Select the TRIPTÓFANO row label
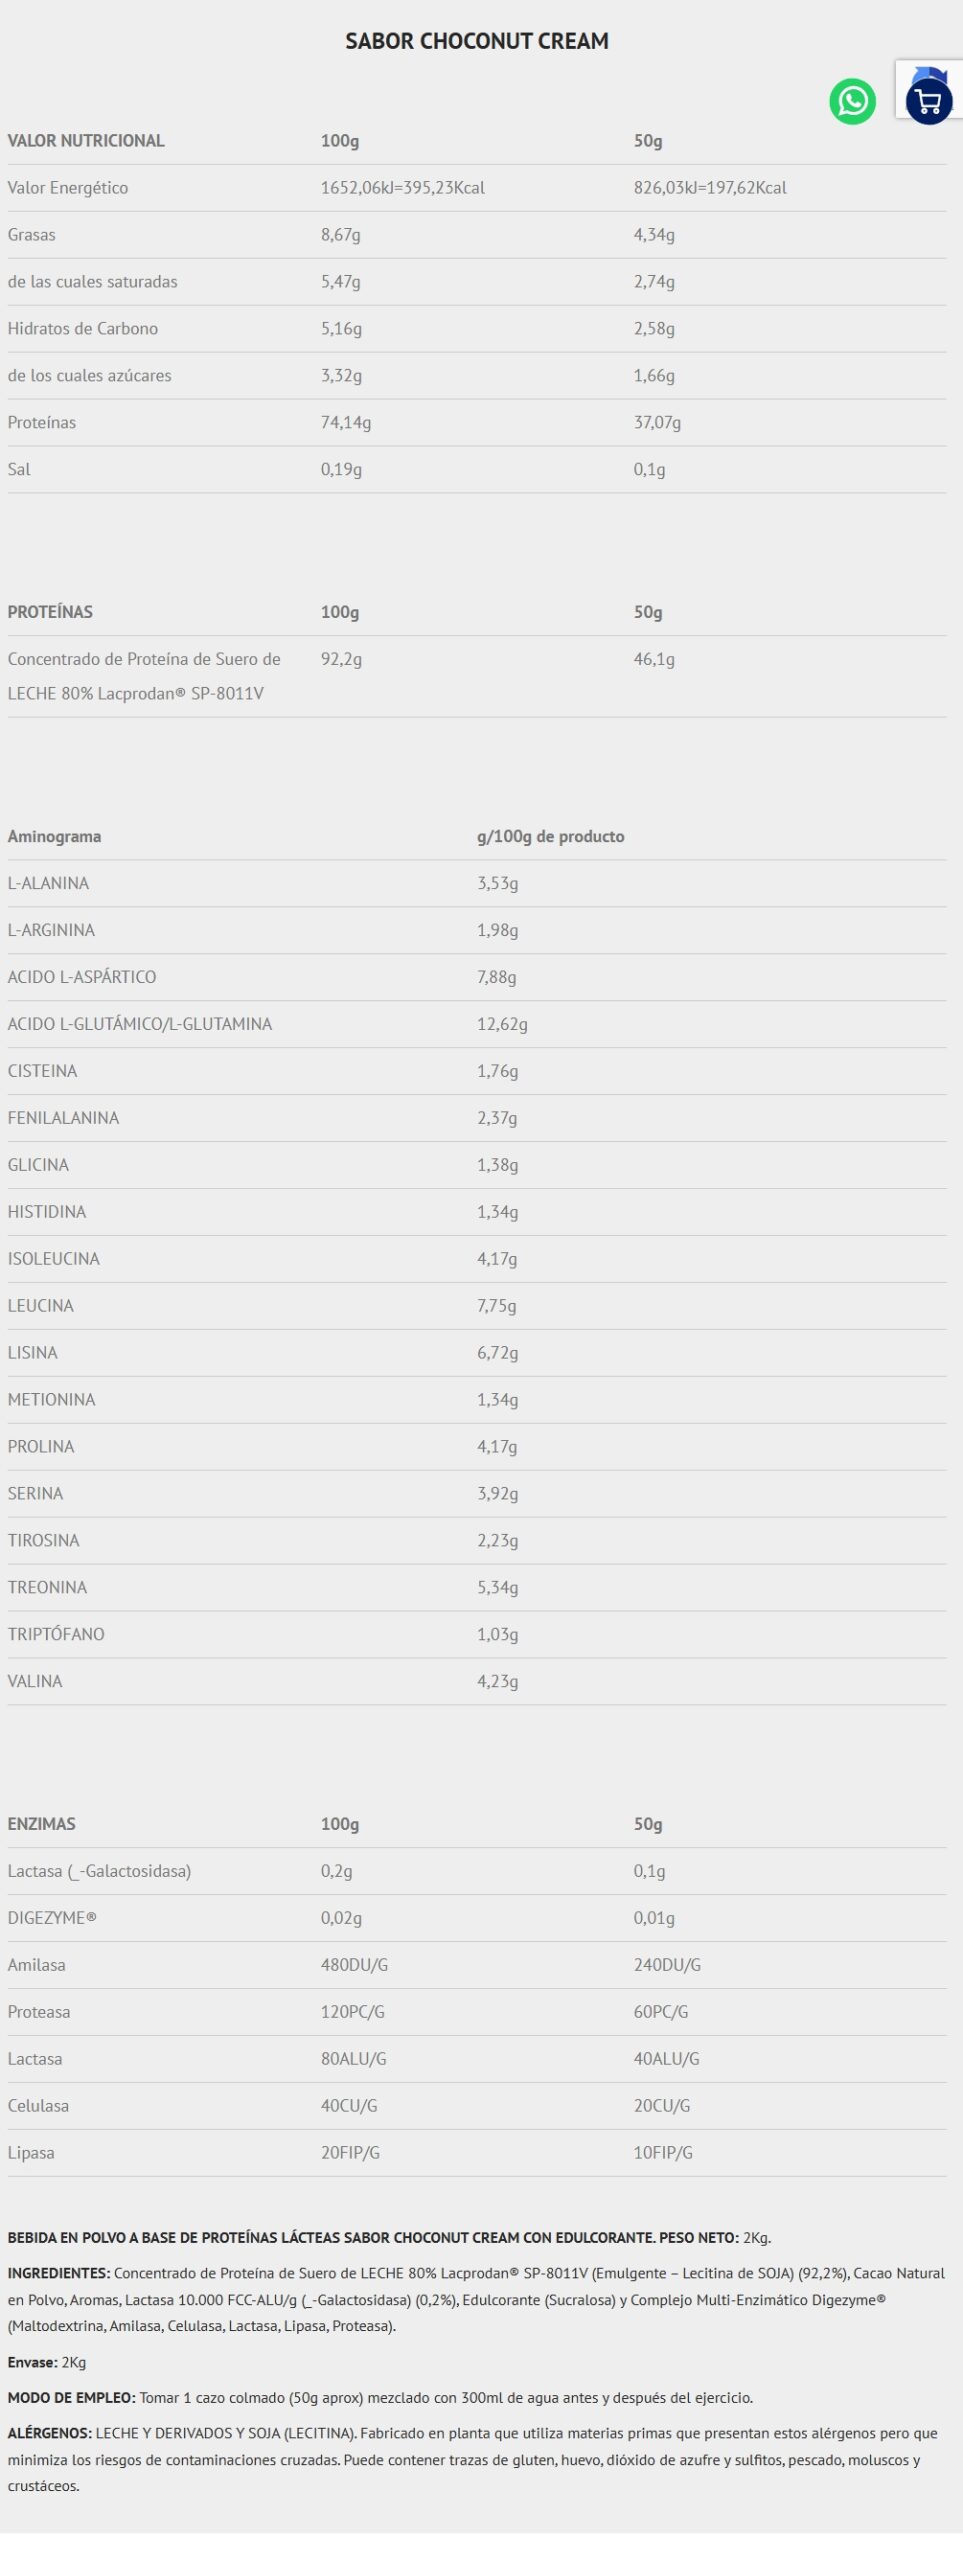This screenshot has height=2560, width=963. click(56, 1634)
